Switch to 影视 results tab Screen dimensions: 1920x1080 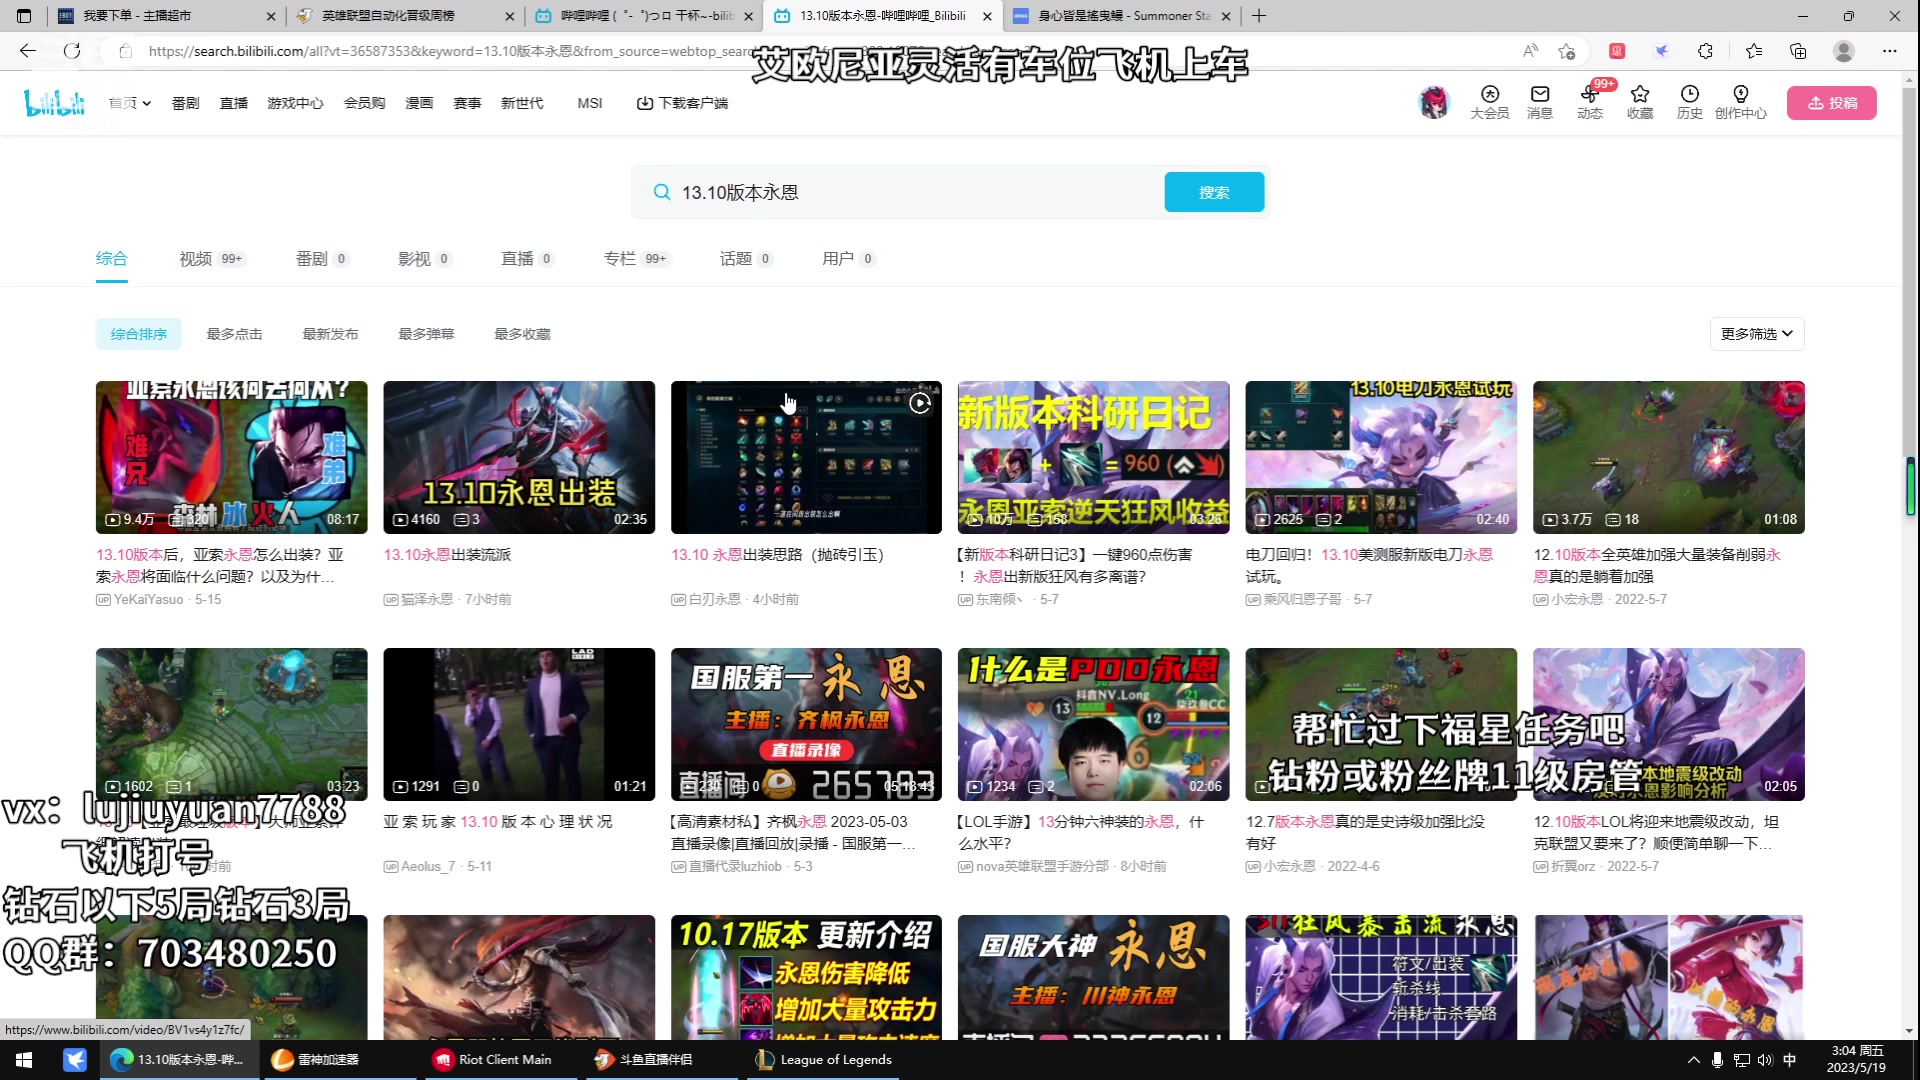click(x=425, y=259)
